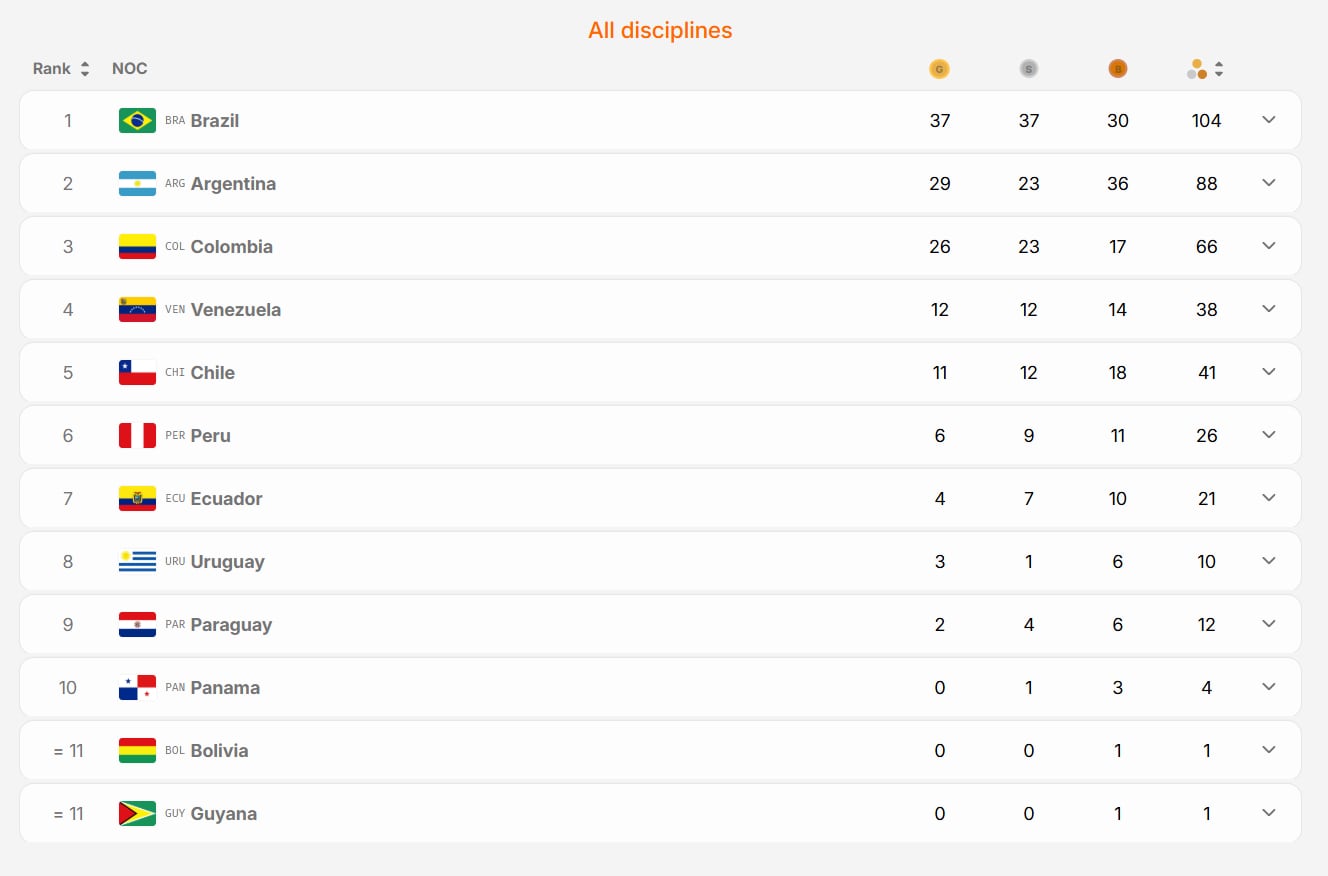Screen dimensions: 1328x876
Task: Click Colombia's gold count of 26
Action: [940, 247]
